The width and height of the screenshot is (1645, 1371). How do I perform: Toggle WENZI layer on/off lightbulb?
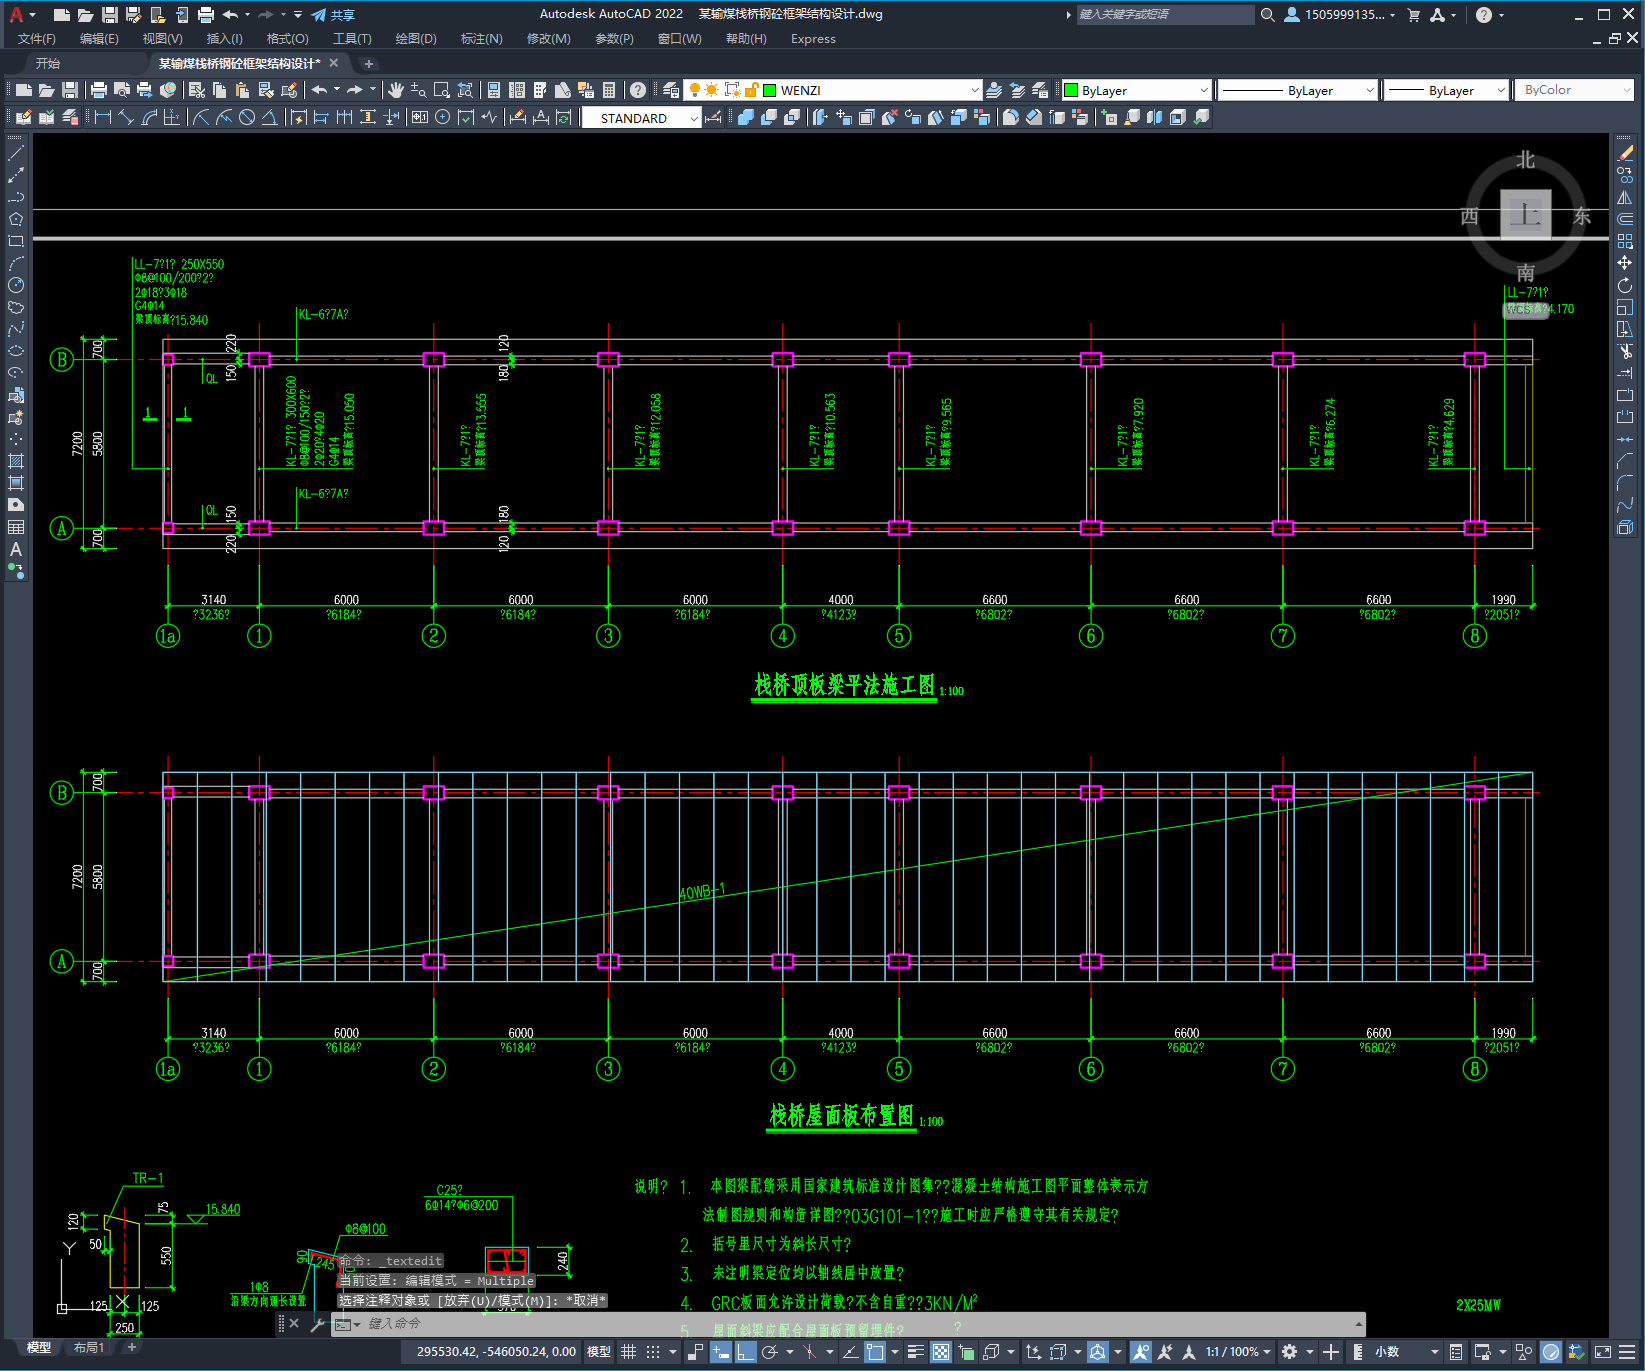694,90
